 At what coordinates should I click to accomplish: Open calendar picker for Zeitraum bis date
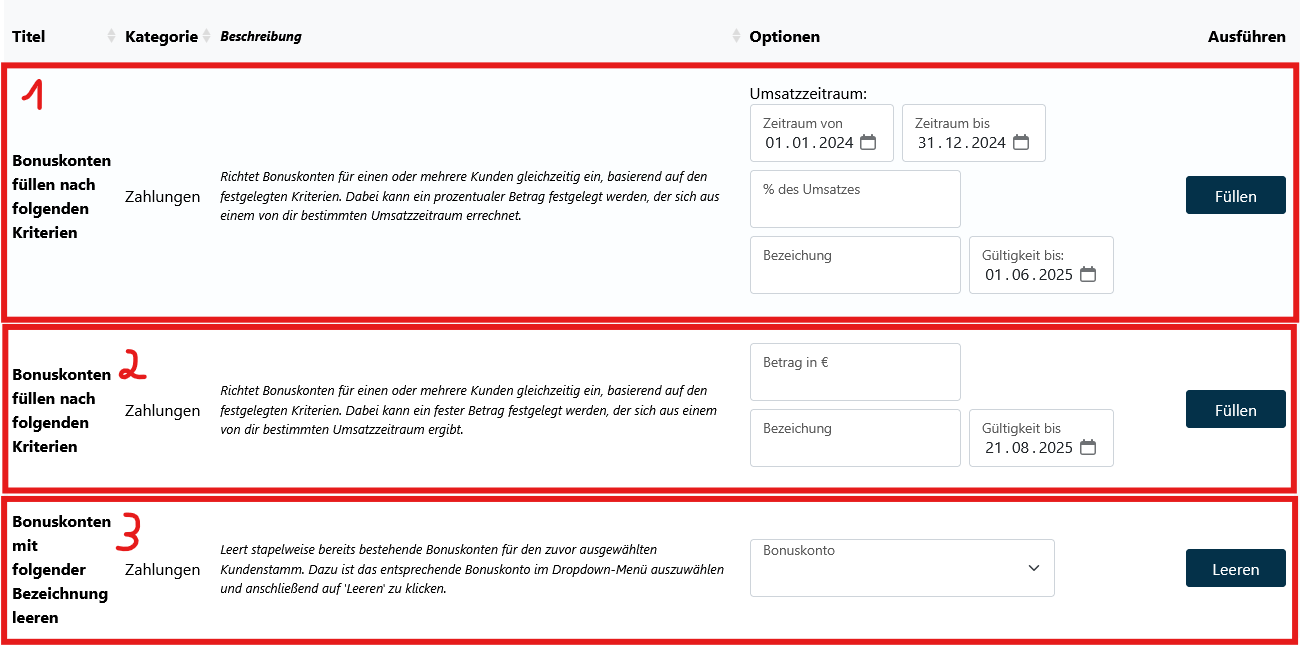coord(1020,143)
